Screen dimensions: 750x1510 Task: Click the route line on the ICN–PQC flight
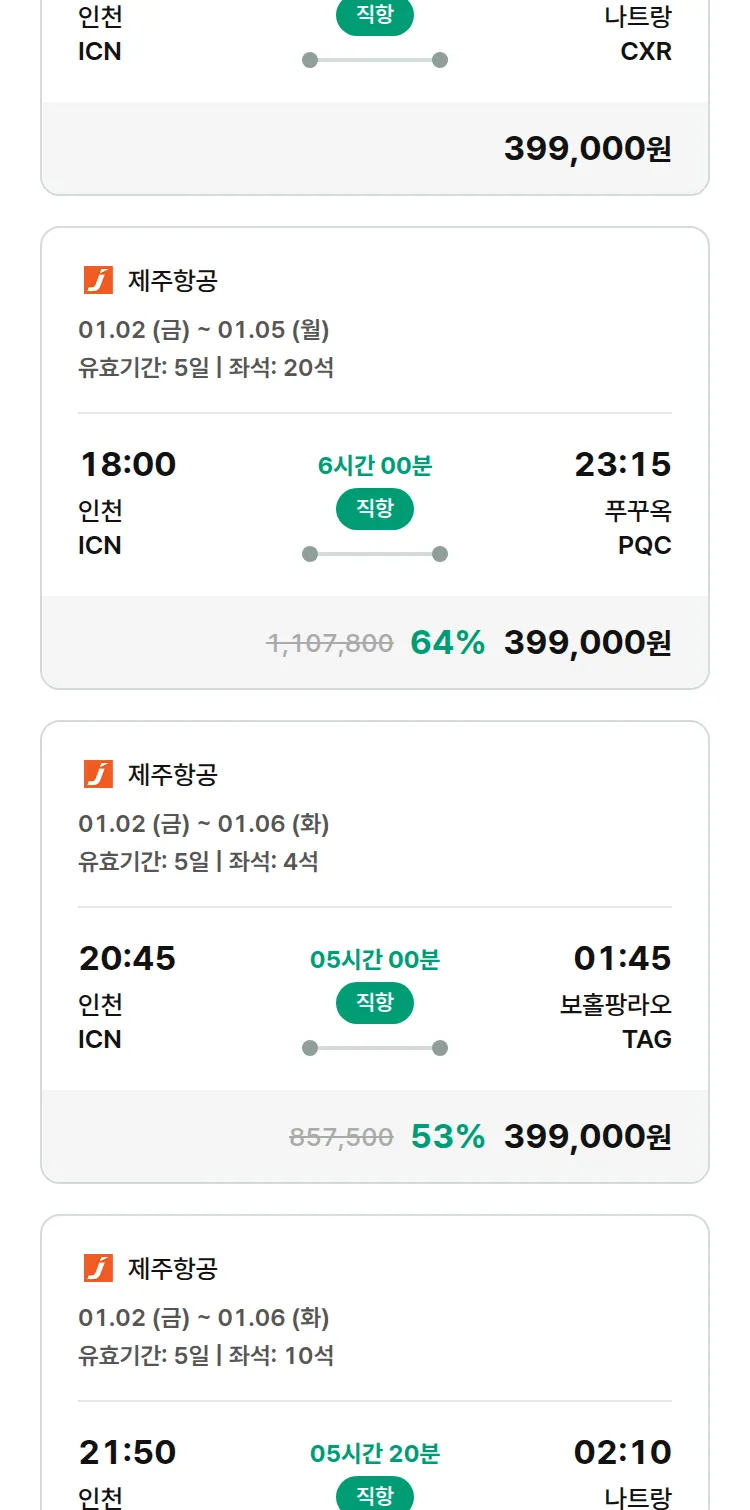[x=375, y=554]
